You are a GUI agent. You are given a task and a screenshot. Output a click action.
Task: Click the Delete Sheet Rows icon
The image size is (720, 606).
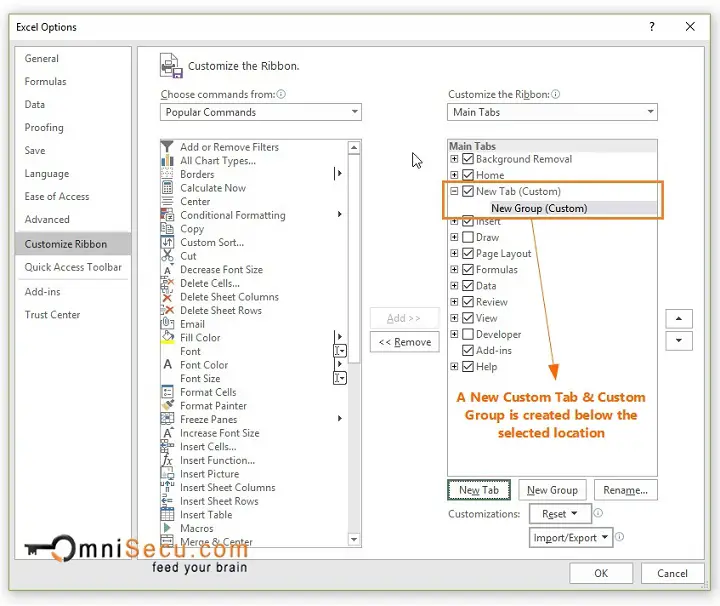[167, 310]
